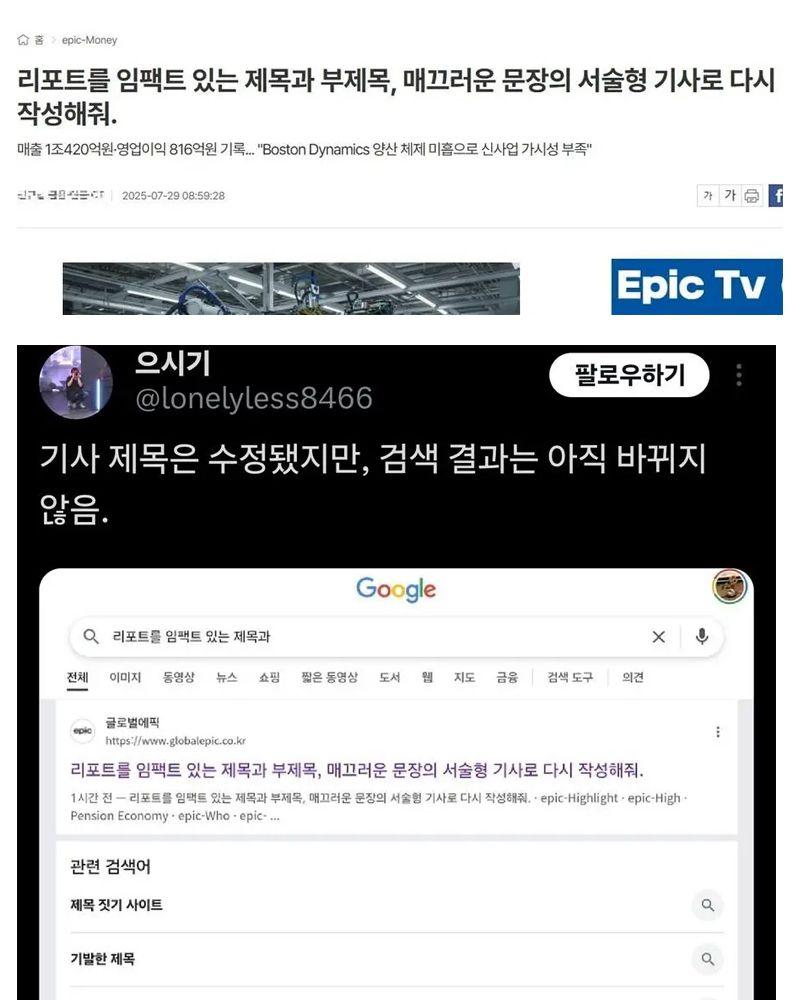
Task: Clear the Google search box with X
Action: click(x=658, y=636)
